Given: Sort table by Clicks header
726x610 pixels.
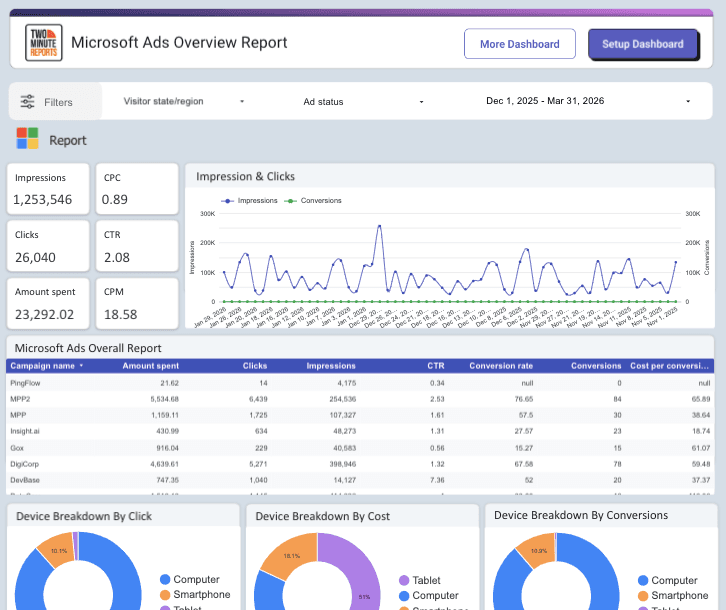Looking at the screenshot, I should (x=255, y=366).
